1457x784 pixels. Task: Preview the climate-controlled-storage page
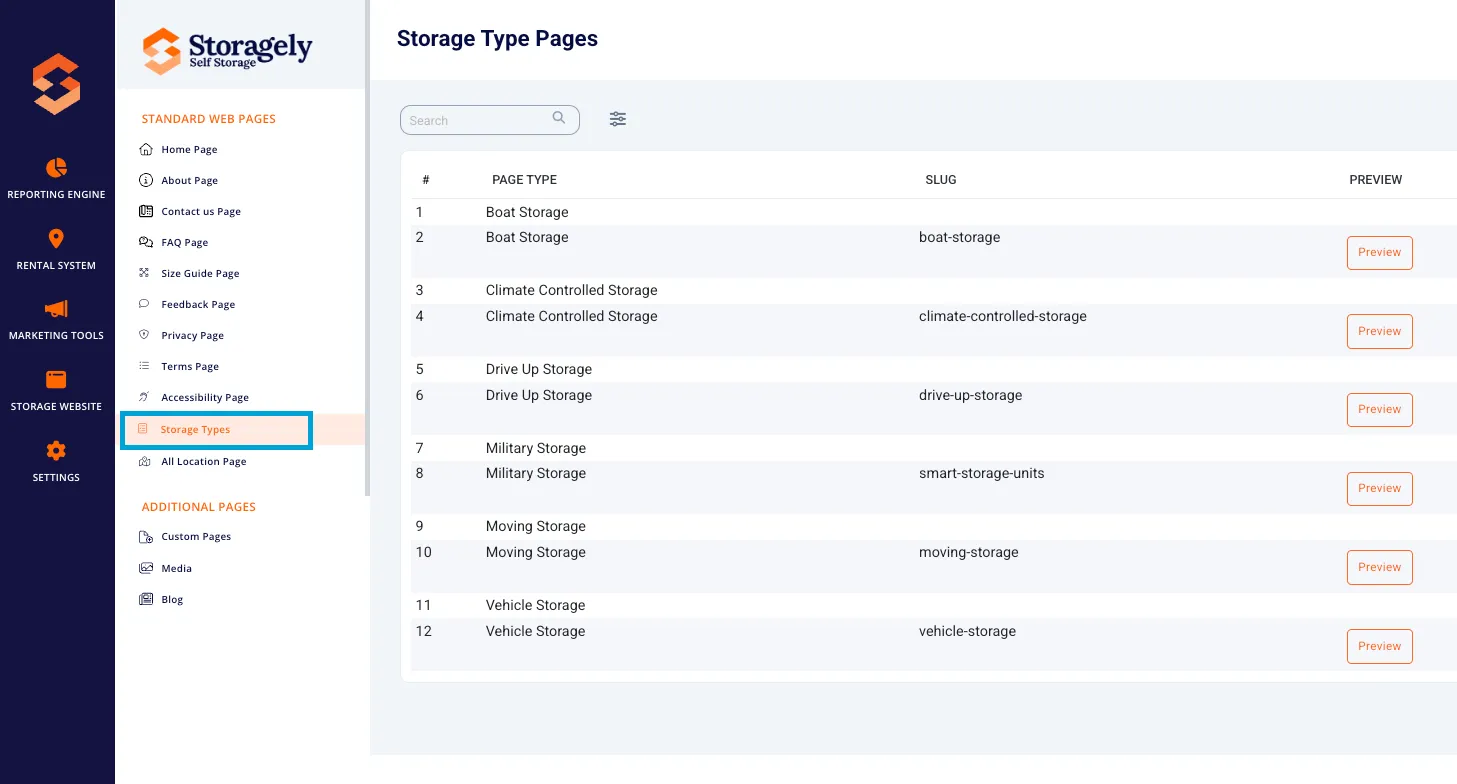(1380, 332)
